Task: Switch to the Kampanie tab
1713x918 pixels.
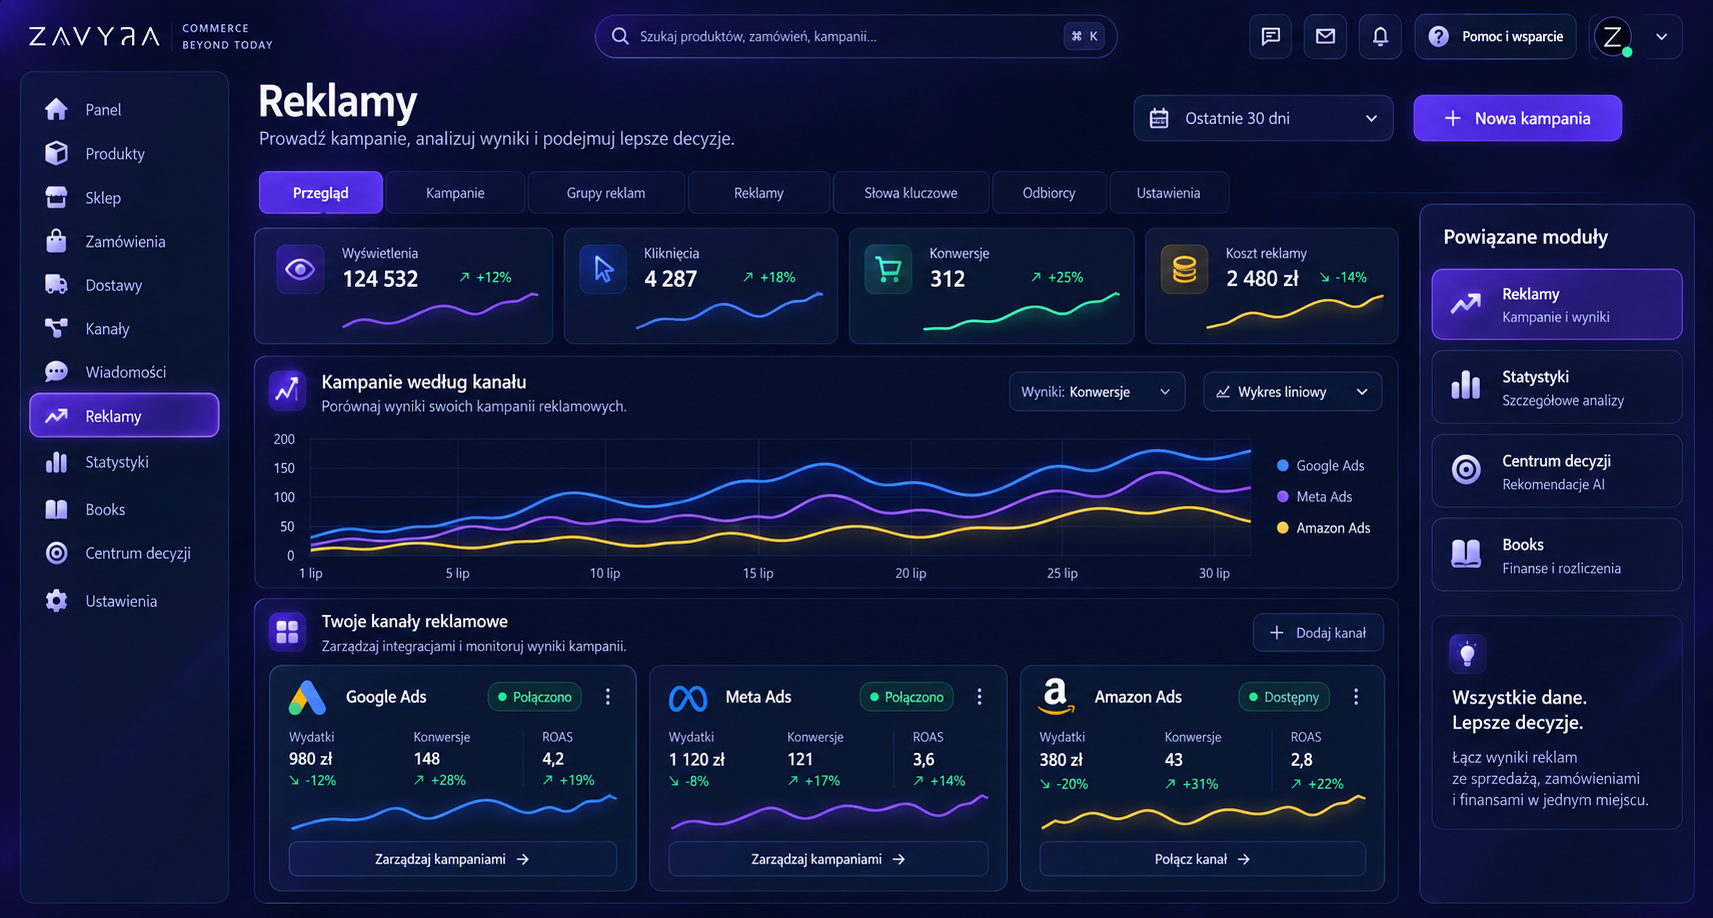Action: click(x=455, y=193)
